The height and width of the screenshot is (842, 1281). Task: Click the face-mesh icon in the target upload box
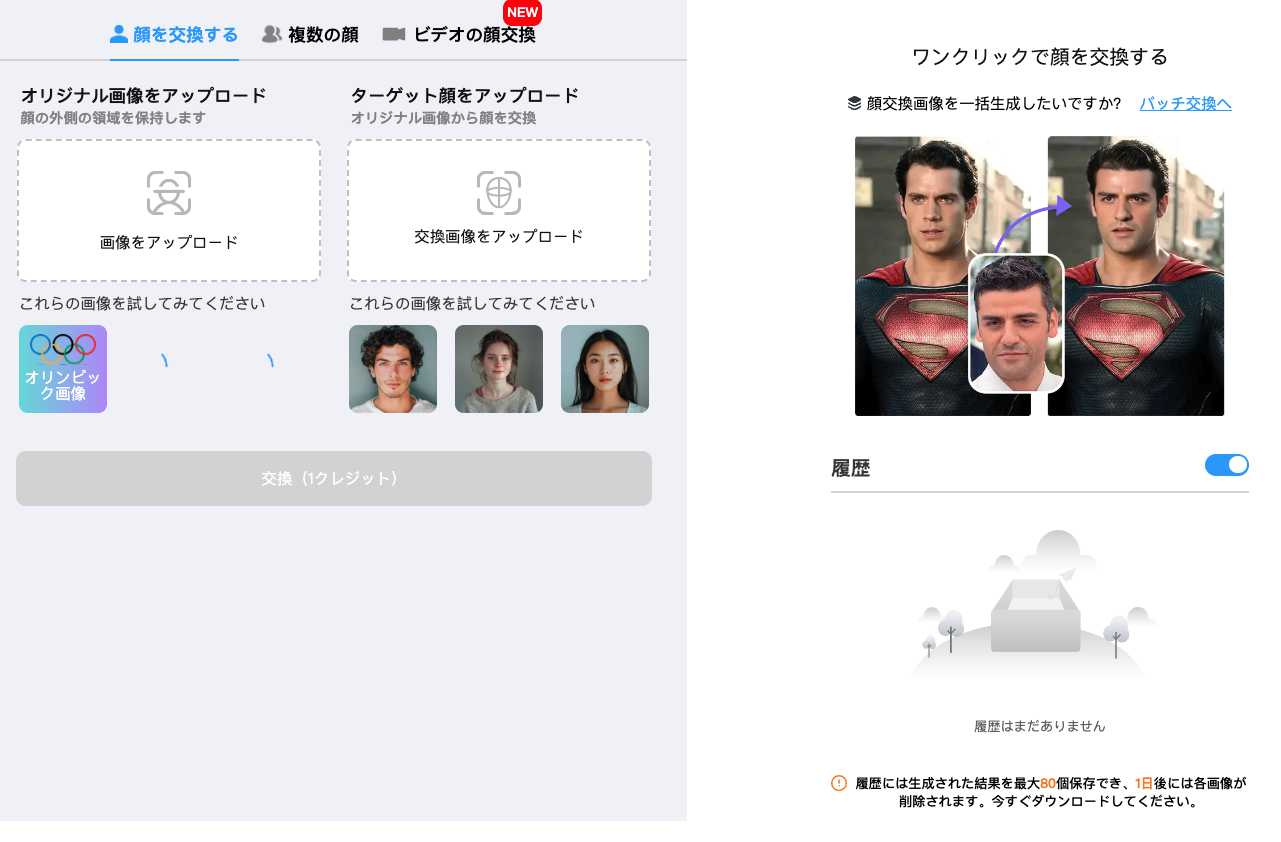499,193
